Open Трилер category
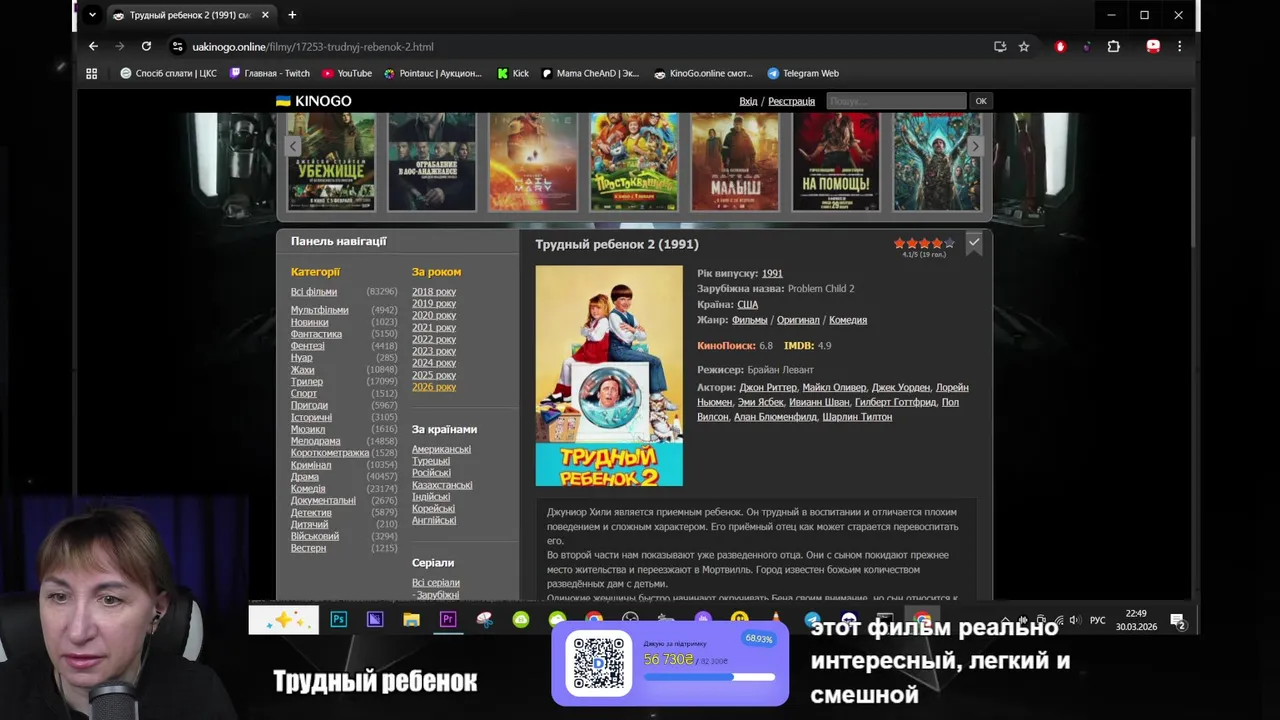 point(307,382)
